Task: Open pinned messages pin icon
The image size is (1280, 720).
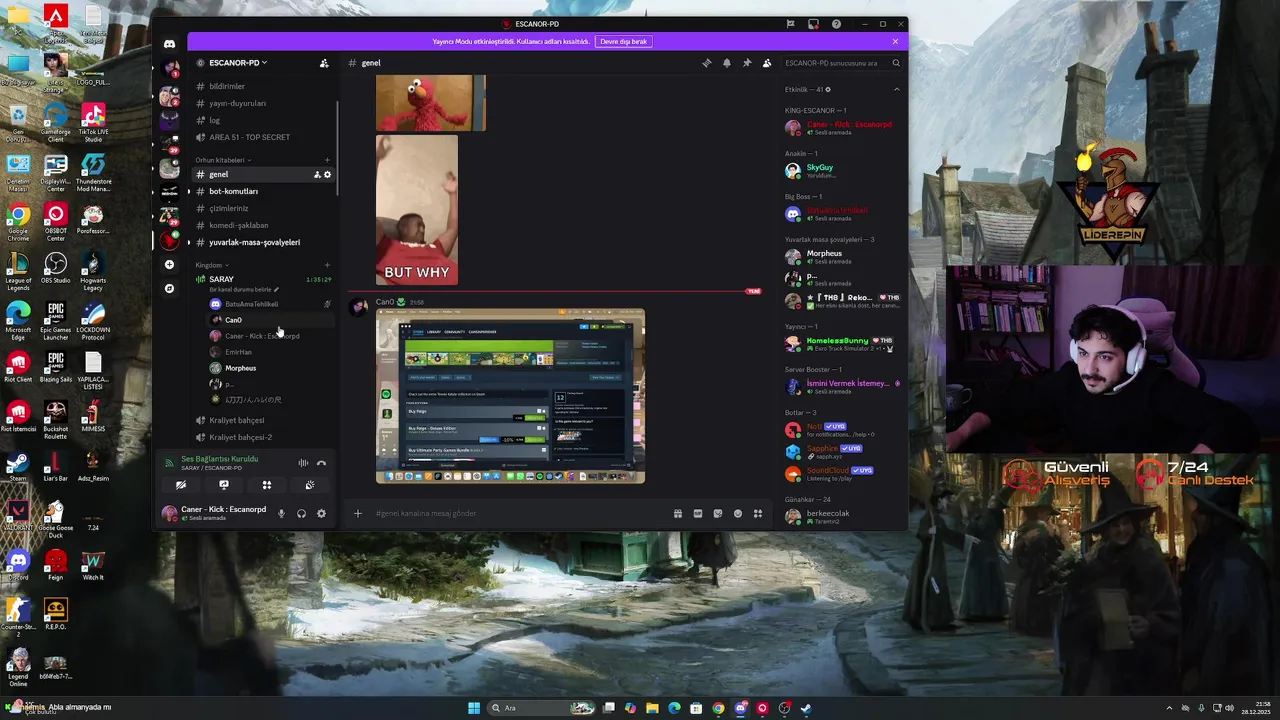Action: (x=747, y=63)
